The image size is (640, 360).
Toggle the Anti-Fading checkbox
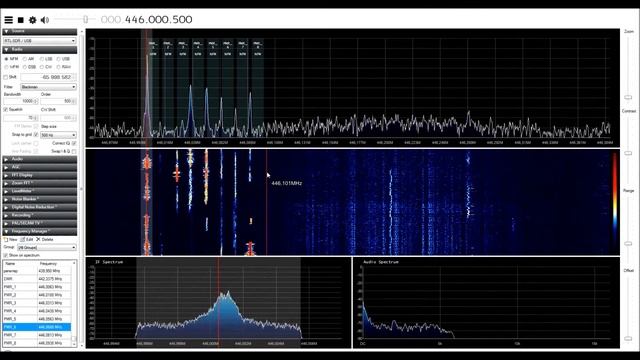36,151
